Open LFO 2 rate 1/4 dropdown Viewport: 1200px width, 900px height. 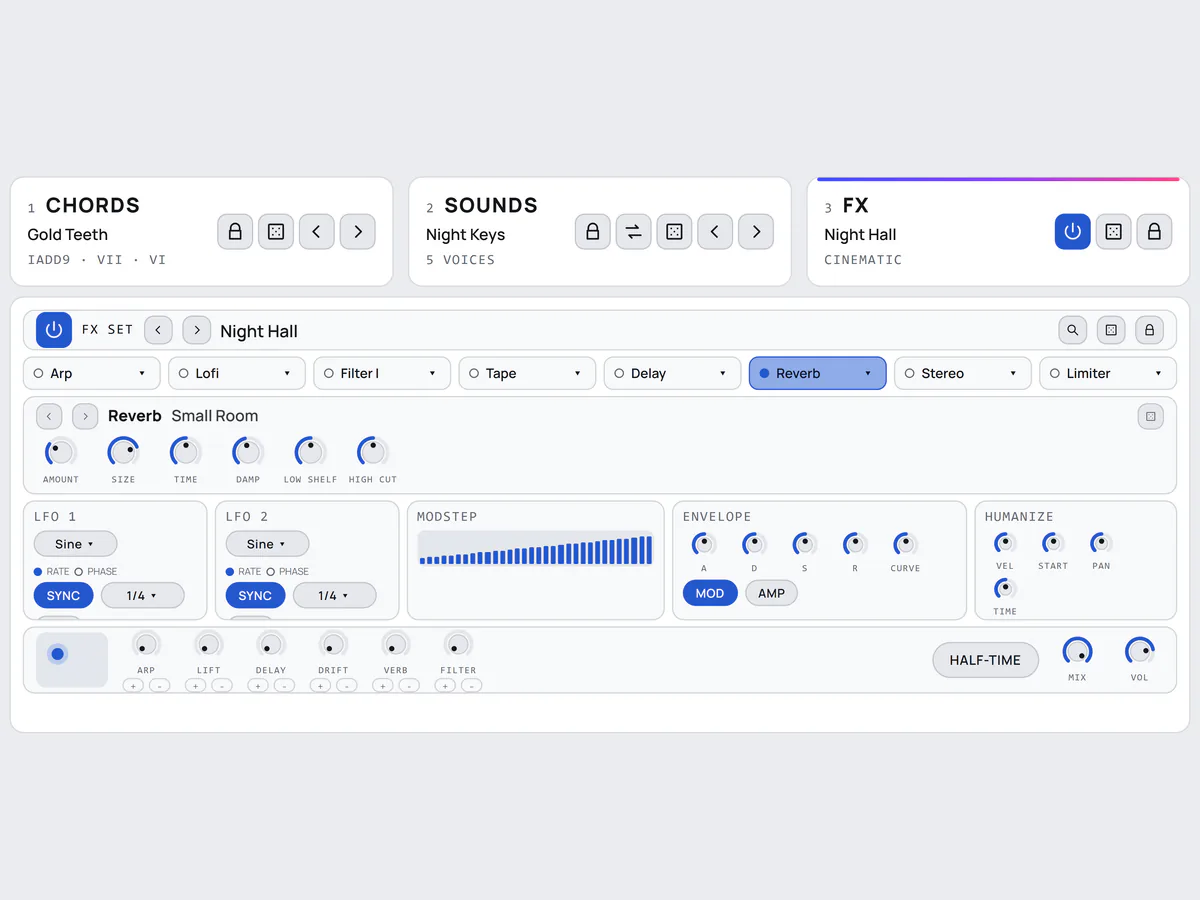(x=334, y=595)
